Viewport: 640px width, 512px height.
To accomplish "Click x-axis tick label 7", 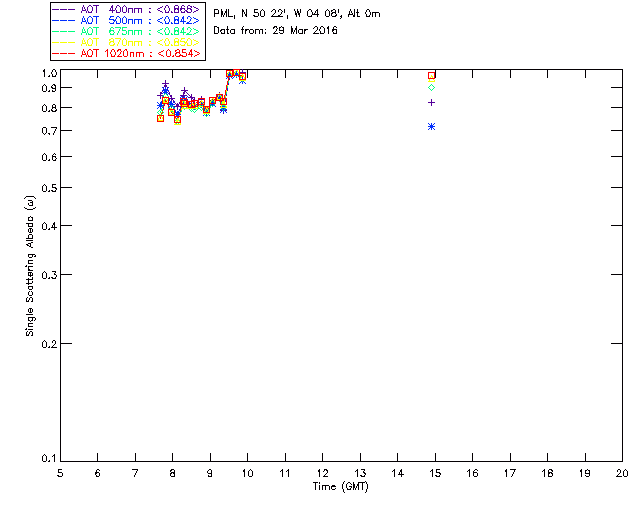I will [135, 473].
